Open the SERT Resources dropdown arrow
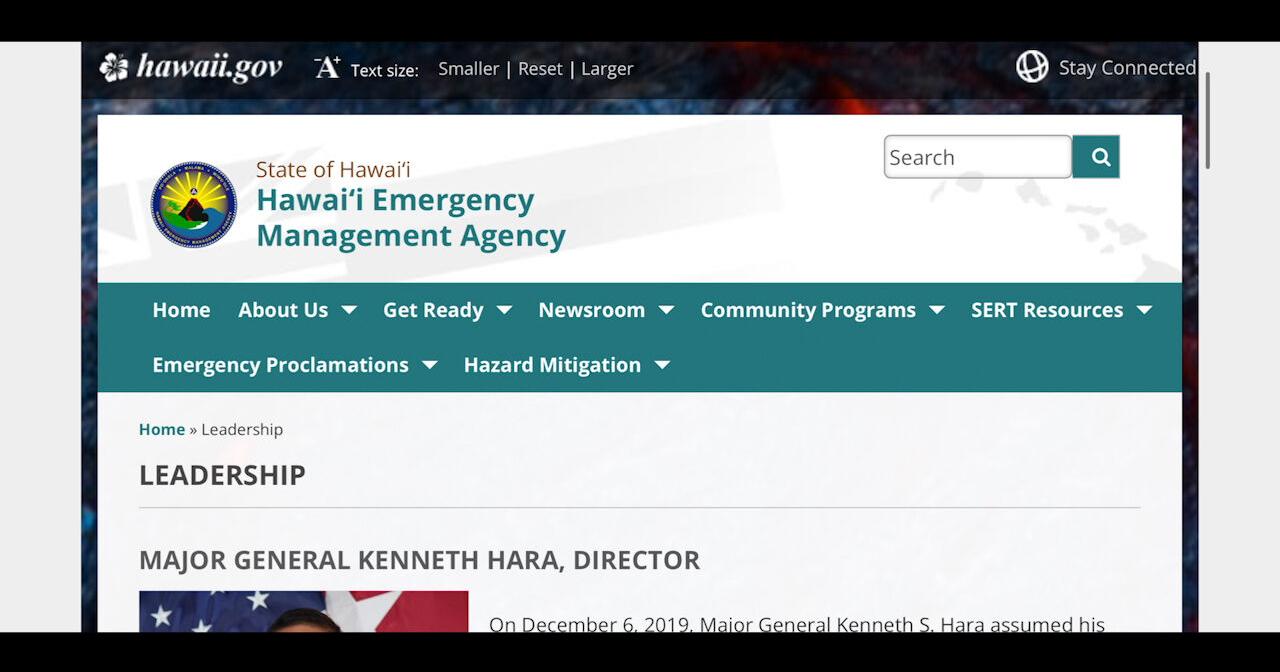This screenshot has height=672, width=1280. point(1144,310)
